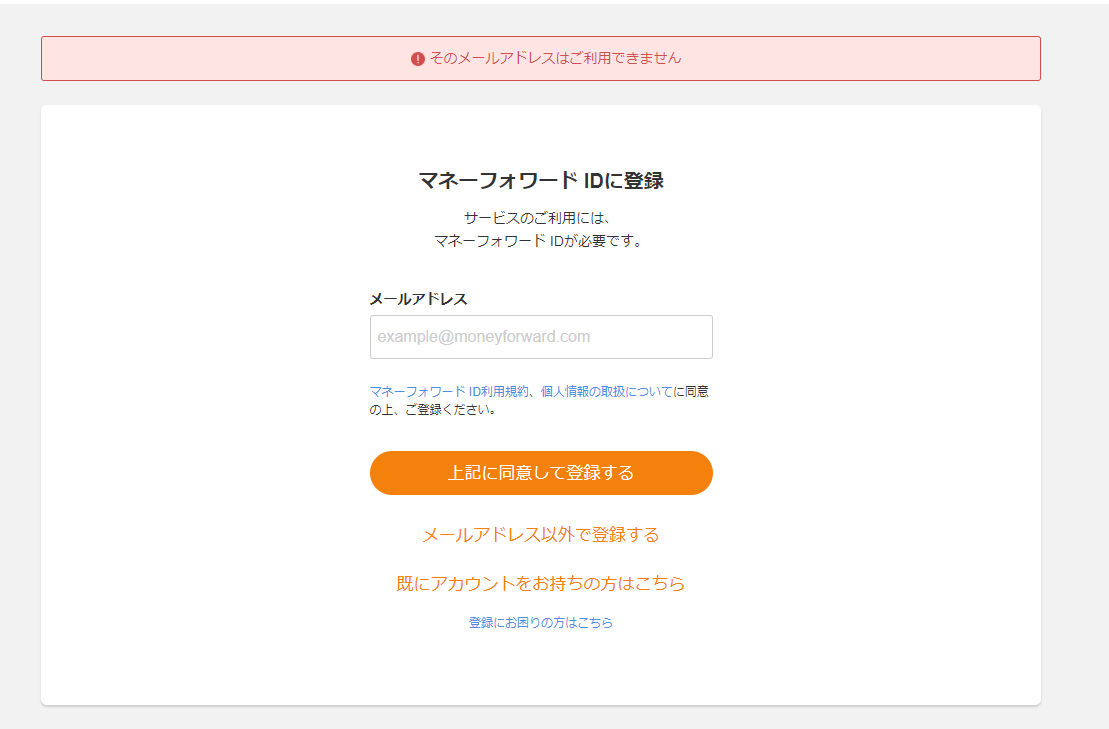Click 上記に同意して登録する button
Image resolution: width=1109 pixels, height=729 pixels.
(x=541, y=472)
